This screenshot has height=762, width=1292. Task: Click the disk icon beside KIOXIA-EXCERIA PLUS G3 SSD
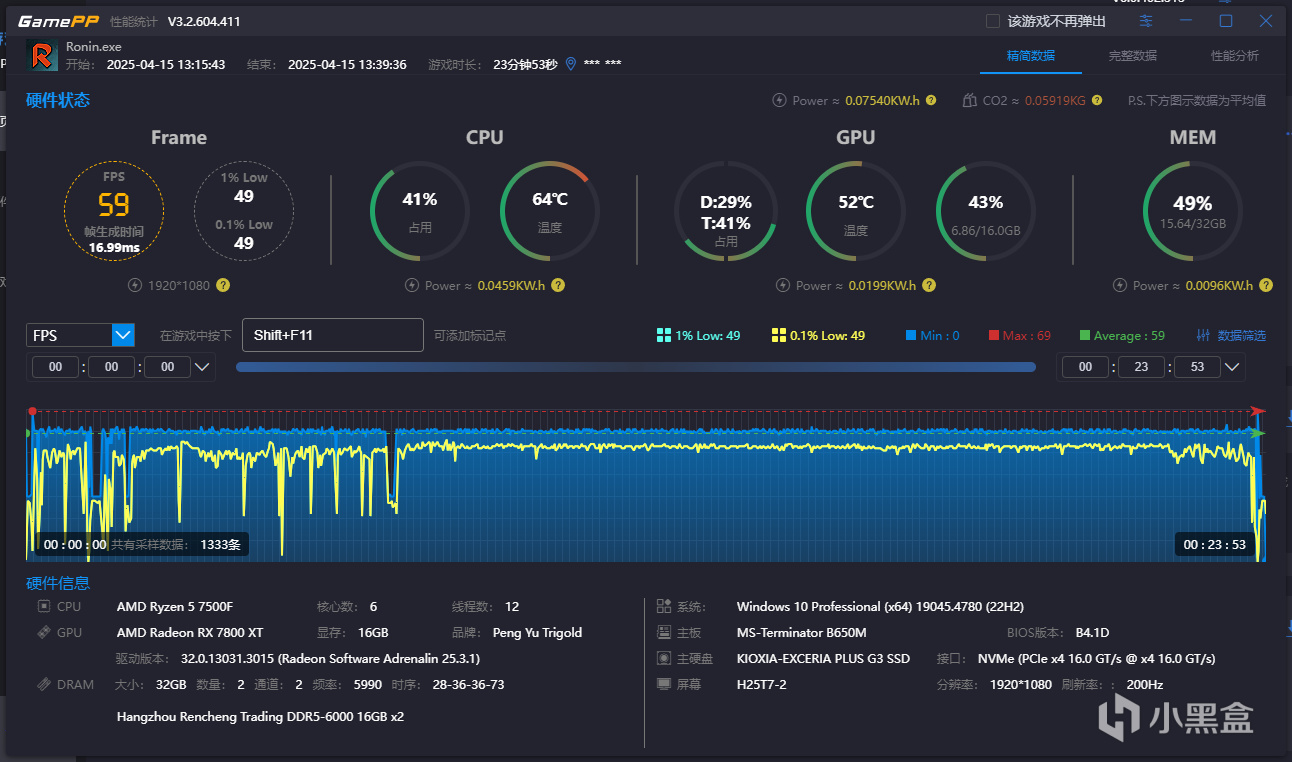(664, 658)
